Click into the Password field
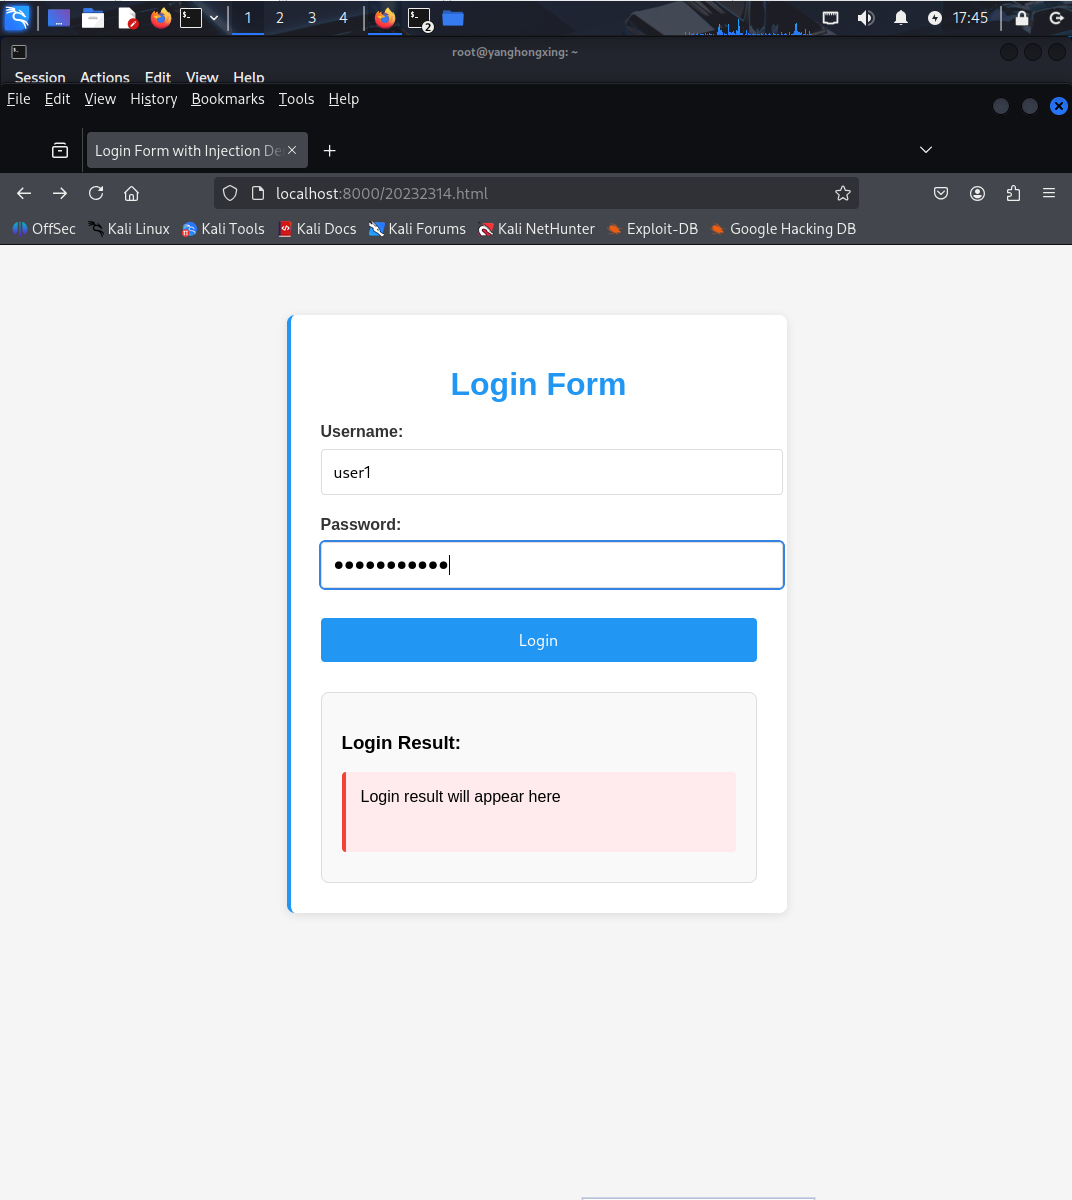Image resolution: width=1072 pixels, height=1200 pixels. pyautogui.click(x=551, y=565)
